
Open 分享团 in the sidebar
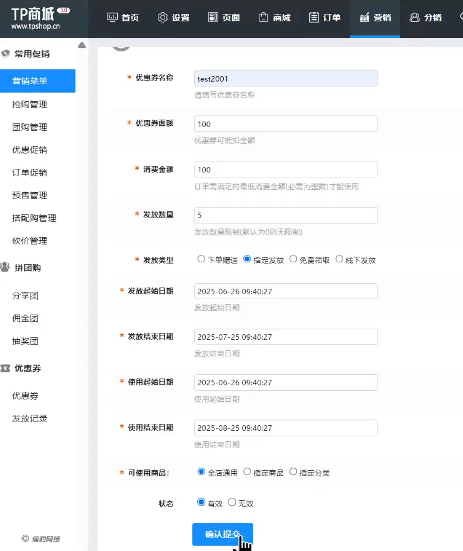(x=25, y=296)
